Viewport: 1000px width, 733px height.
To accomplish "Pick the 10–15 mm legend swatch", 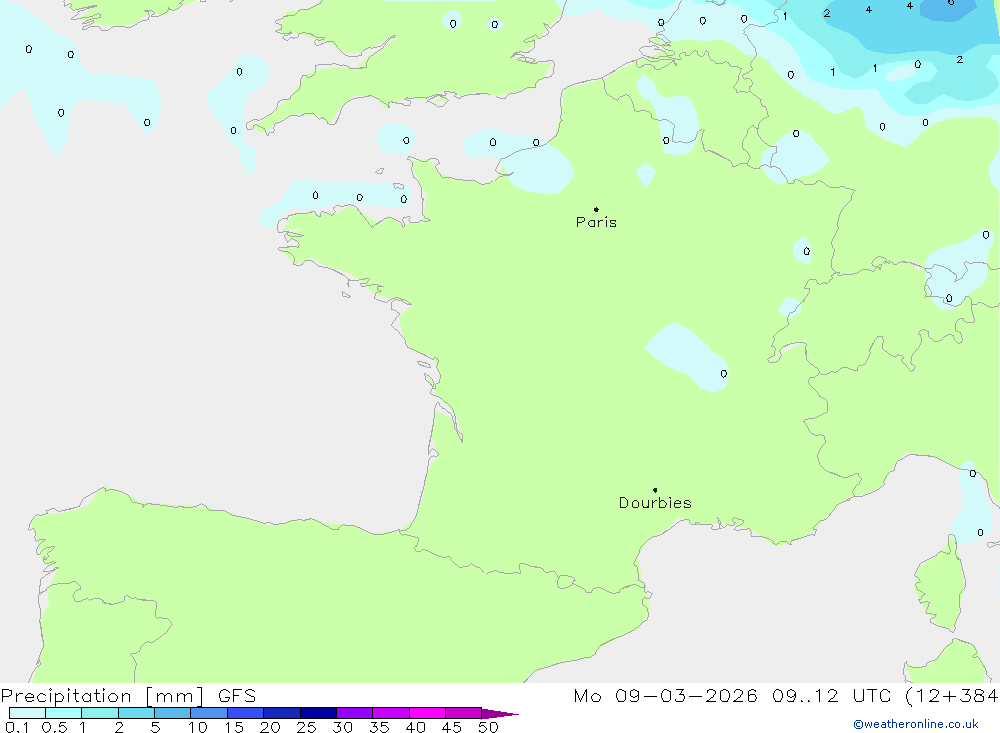I will pos(208,713).
